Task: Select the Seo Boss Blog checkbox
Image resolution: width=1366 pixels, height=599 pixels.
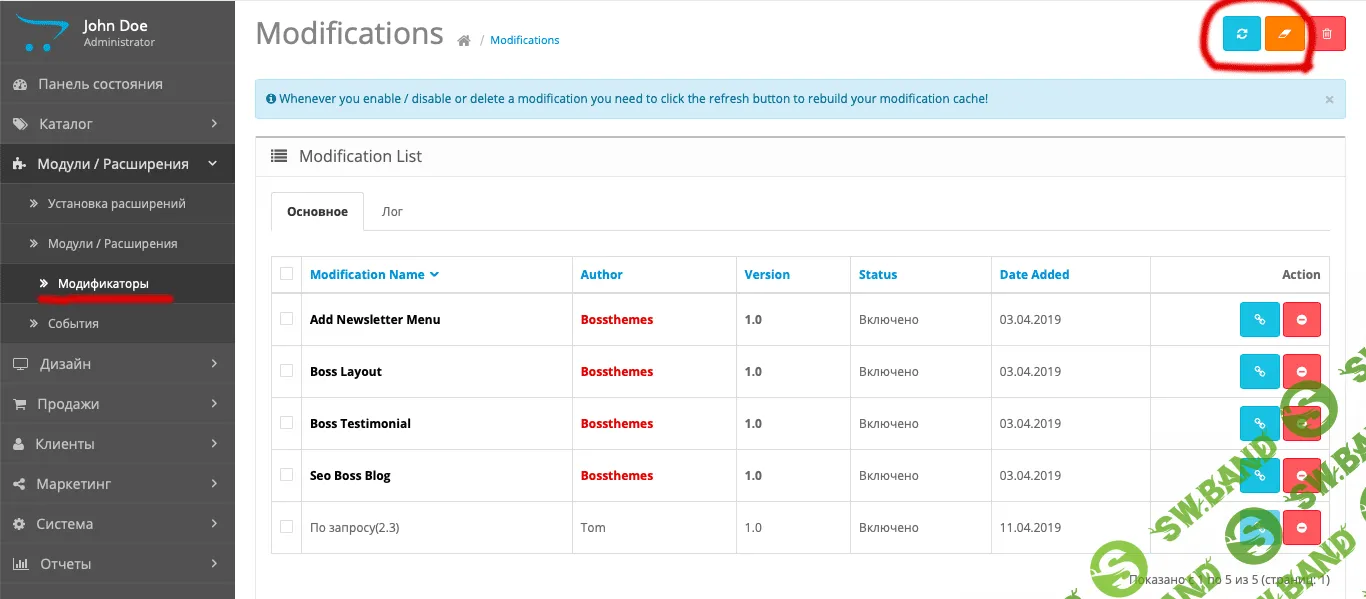Action: (287, 475)
